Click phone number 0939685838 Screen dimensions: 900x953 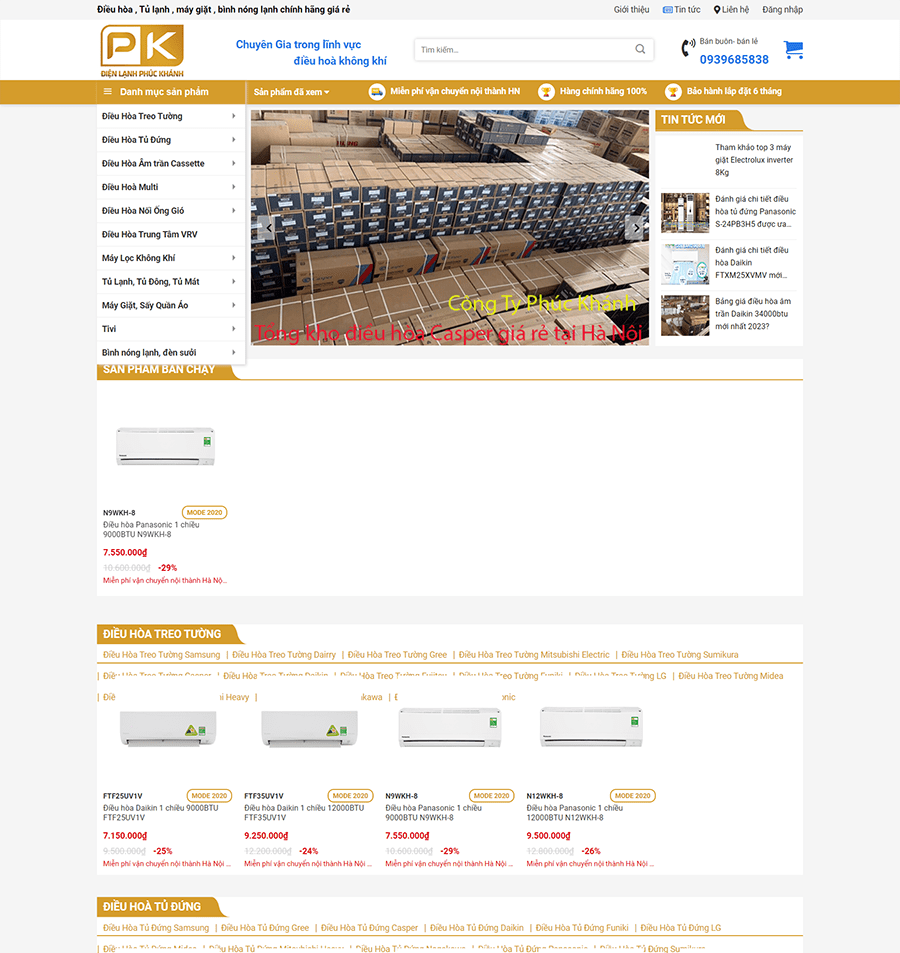click(734, 60)
